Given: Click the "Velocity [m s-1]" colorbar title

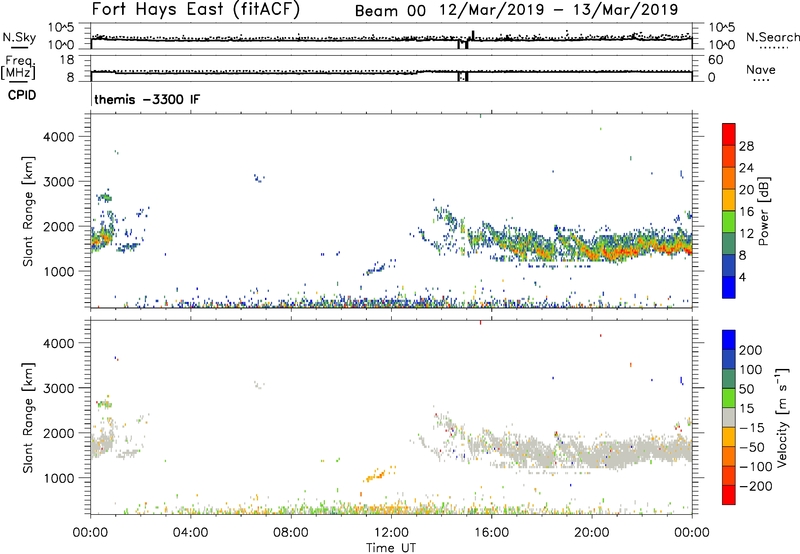Looking at the screenshot, I should [783, 418].
